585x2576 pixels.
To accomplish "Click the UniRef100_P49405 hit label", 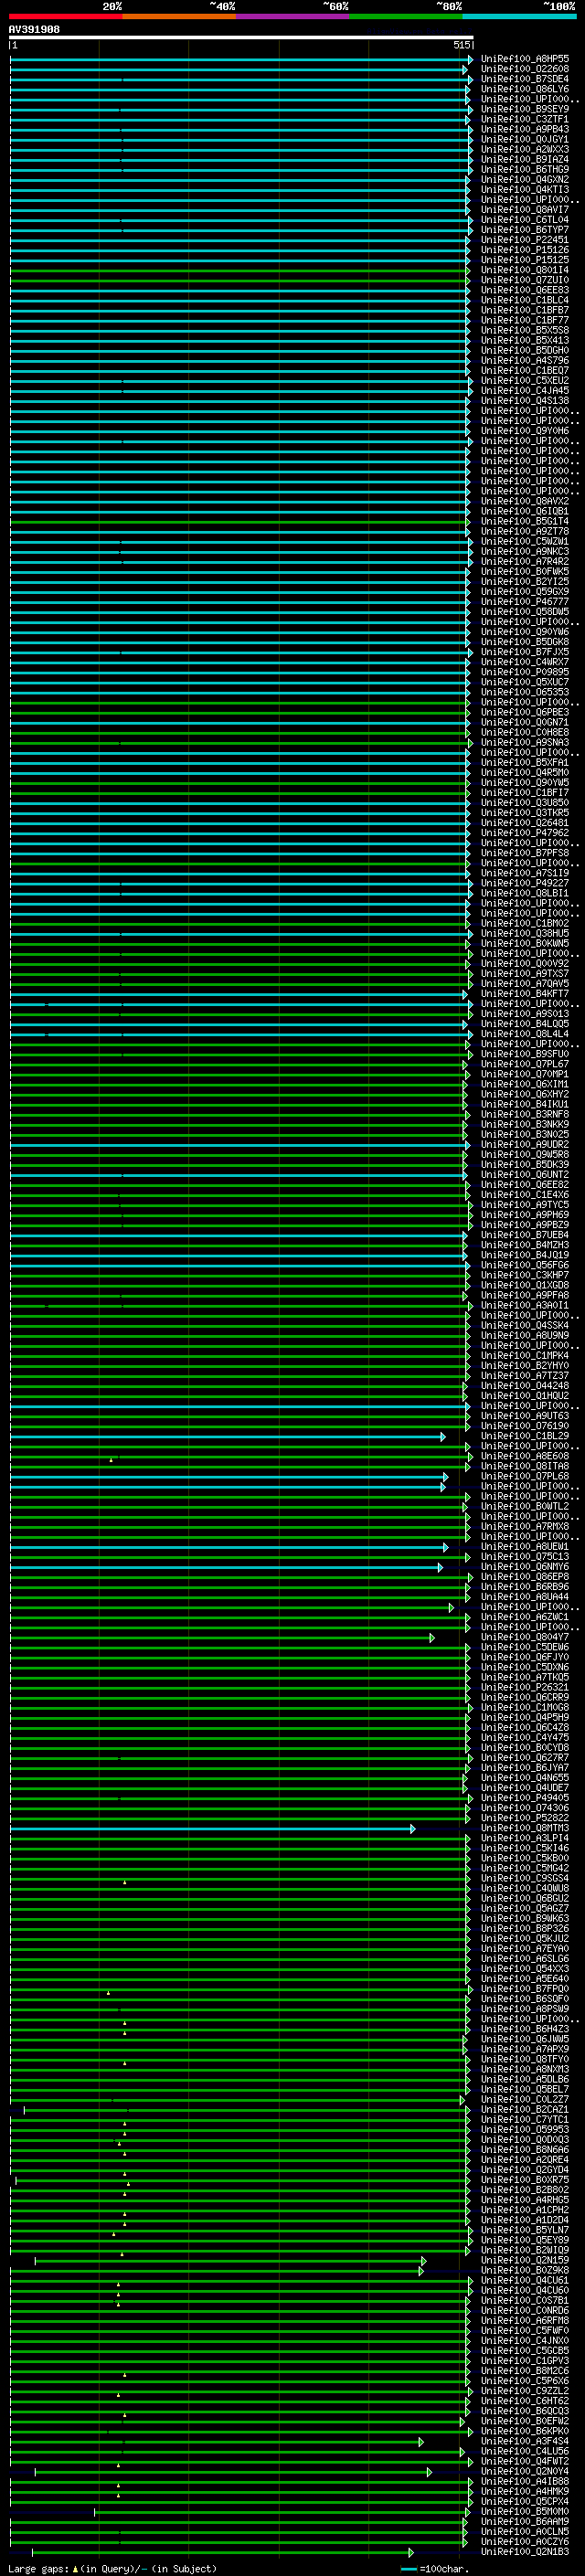I will [x=525, y=1798].
